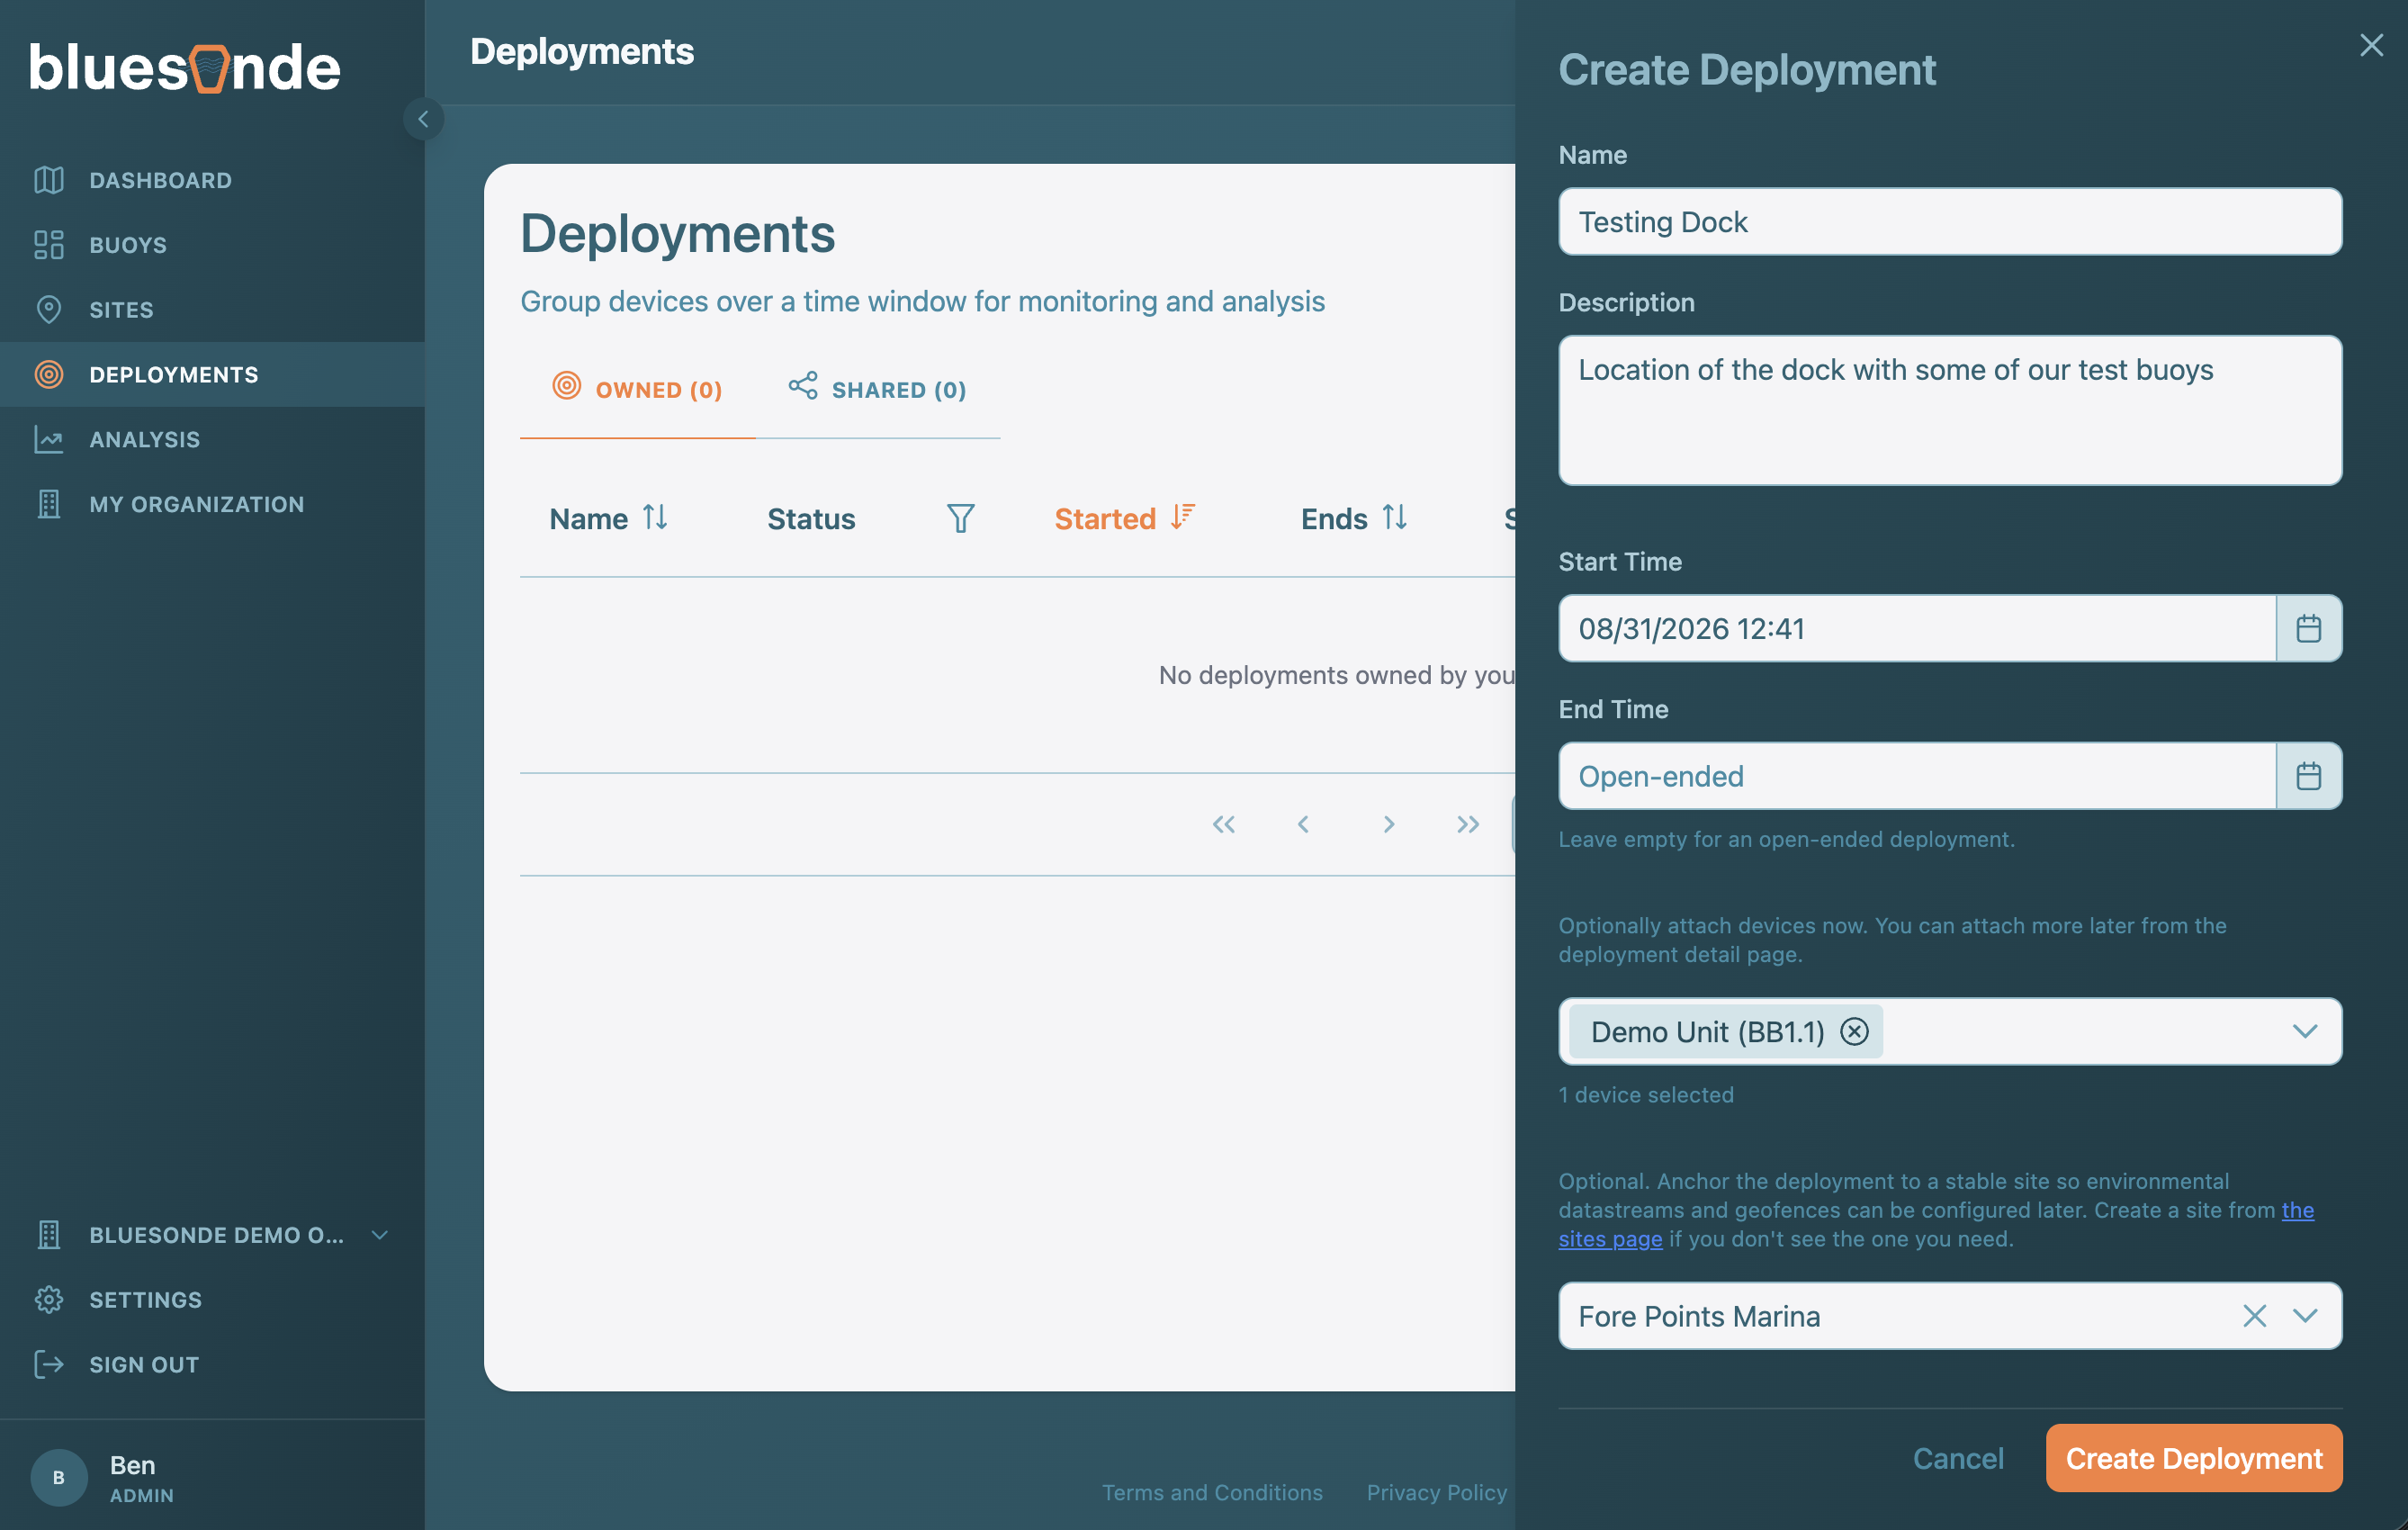
Task: Expand the Bluesonde Demo organization switcher
Action: tap(212, 1235)
